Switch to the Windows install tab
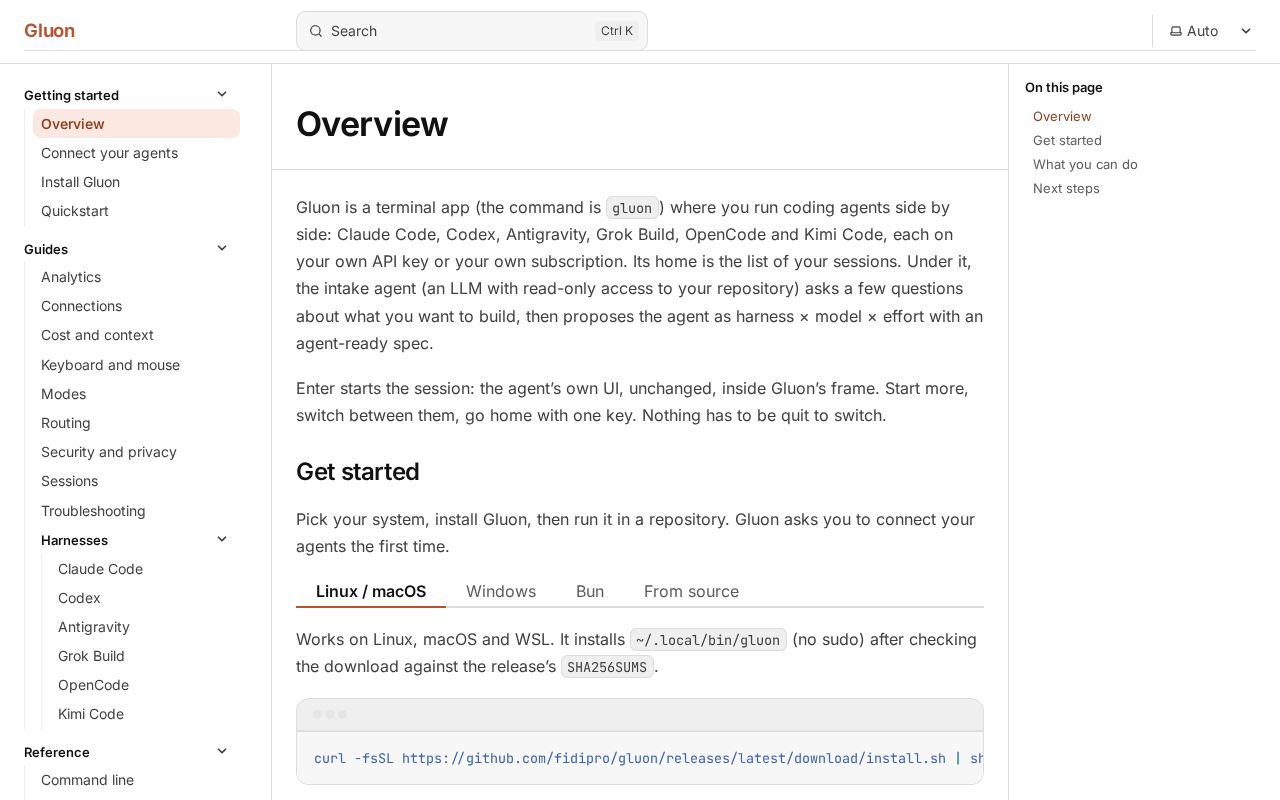The image size is (1280, 800). pyautogui.click(x=501, y=591)
